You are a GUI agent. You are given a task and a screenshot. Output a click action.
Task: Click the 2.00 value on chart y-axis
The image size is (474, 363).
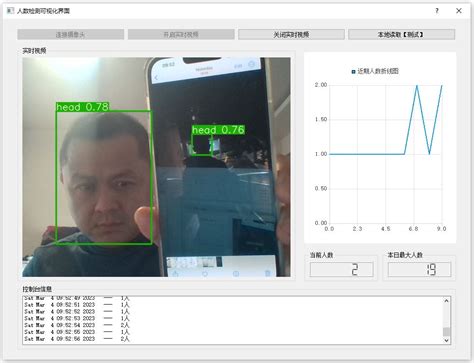point(321,85)
